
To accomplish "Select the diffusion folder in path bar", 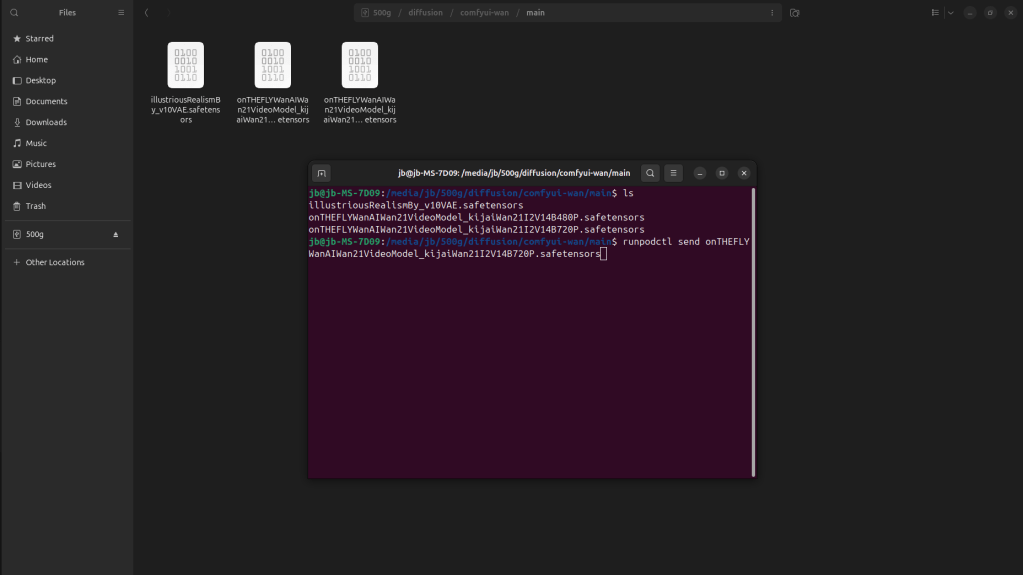I will click(425, 13).
